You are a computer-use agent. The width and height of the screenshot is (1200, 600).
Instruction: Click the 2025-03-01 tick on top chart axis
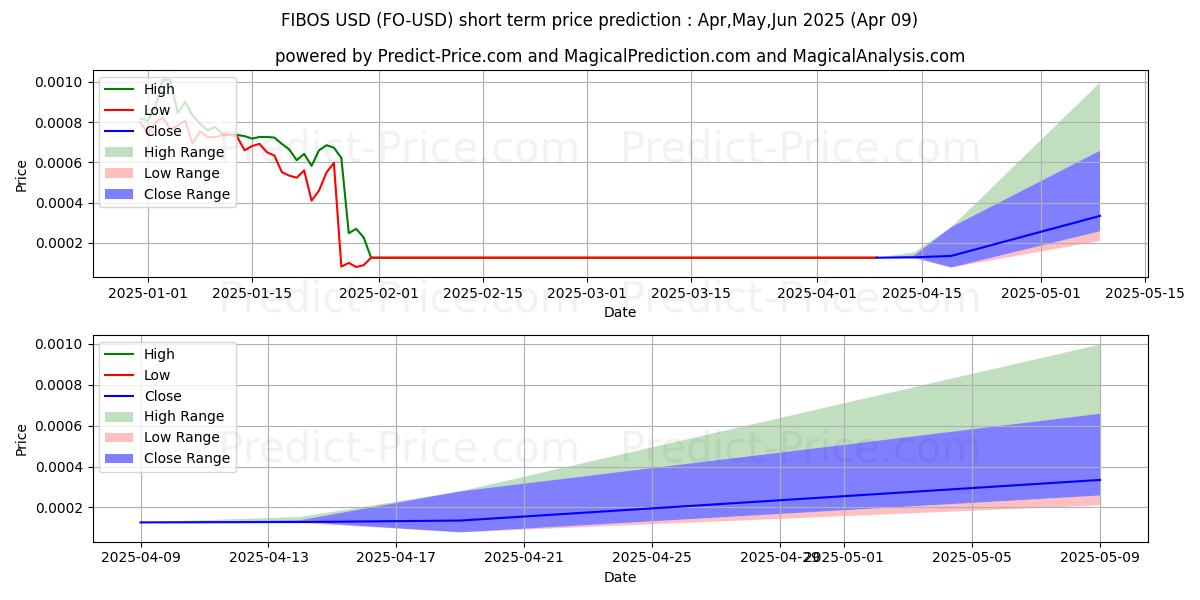tap(587, 293)
